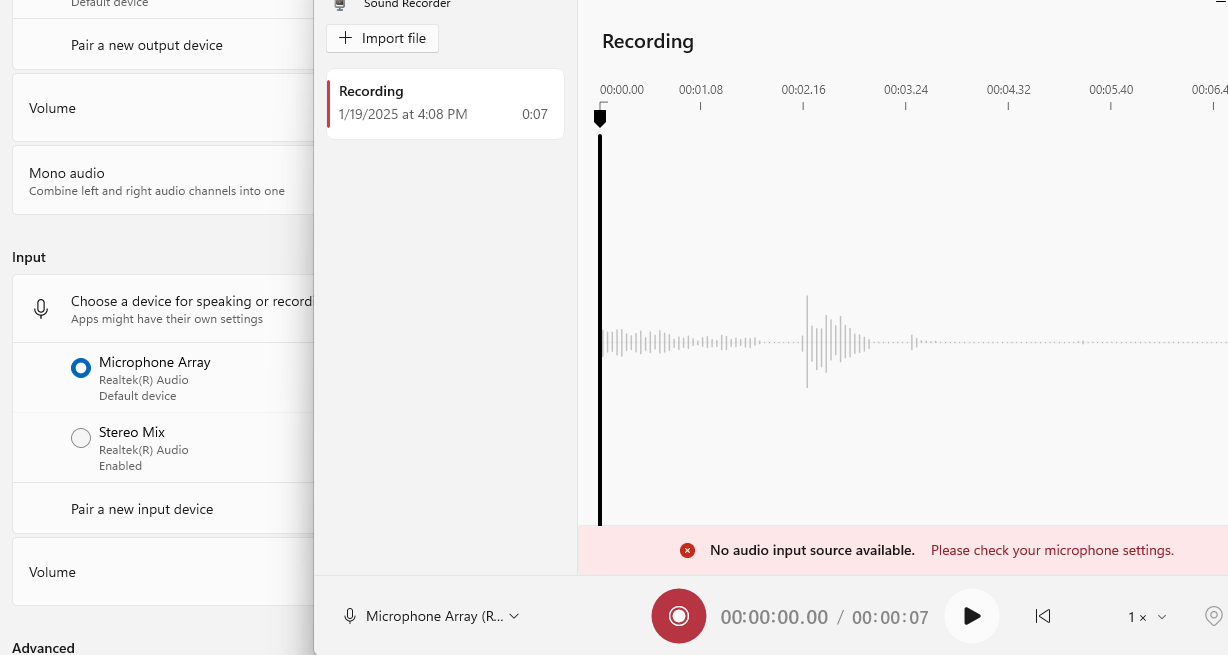Select Stereo Mix radio button in Settings

point(81,438)
